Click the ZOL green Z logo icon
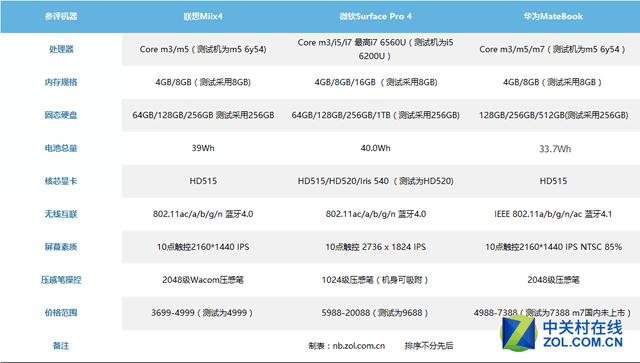 coord(518,333)
